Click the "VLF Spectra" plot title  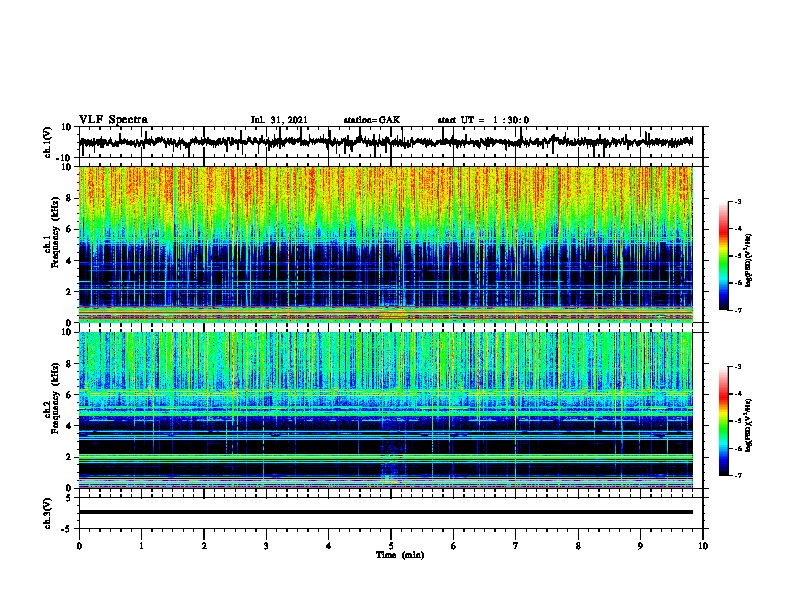click(113, 120)
